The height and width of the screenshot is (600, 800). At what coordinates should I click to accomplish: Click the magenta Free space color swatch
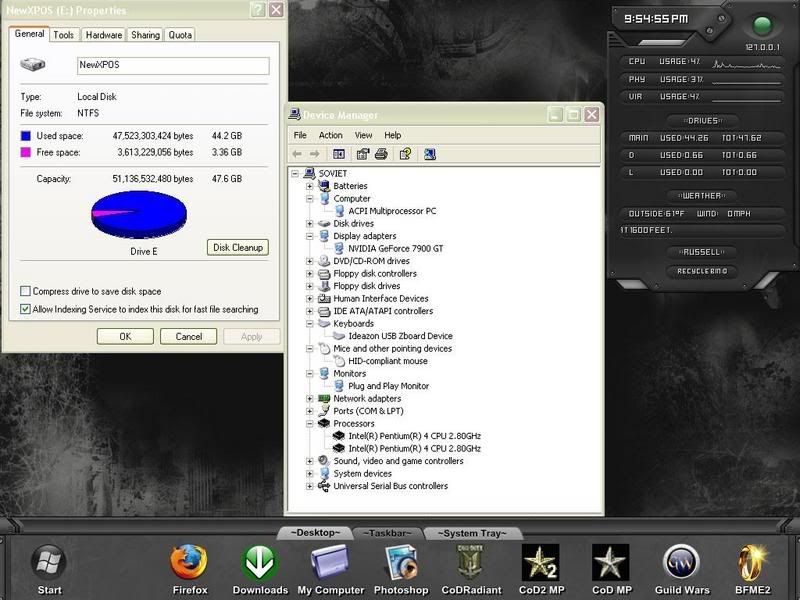pyautogui.click(x=26, y=152)
